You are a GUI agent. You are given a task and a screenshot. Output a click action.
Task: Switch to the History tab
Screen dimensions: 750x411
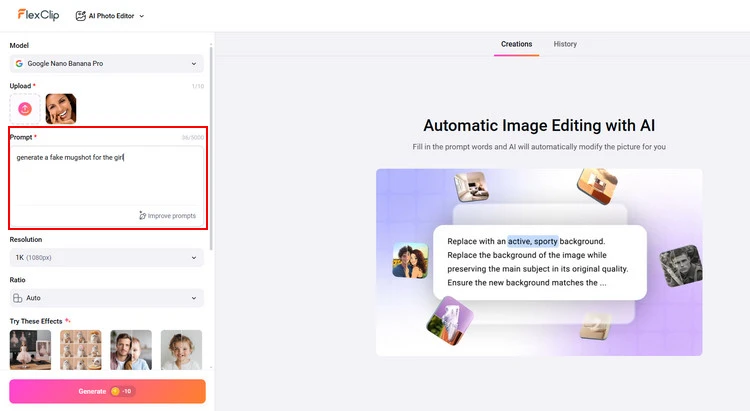[x=565, y=44]
